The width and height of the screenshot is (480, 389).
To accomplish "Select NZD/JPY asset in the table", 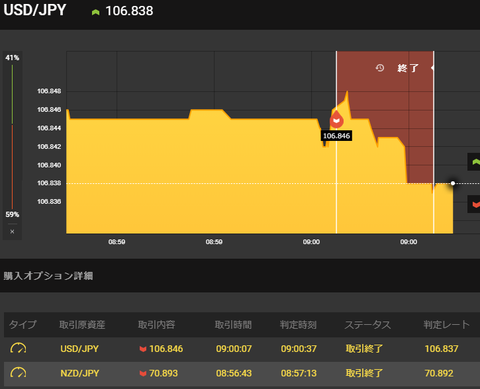I will (x=80, y=373).
